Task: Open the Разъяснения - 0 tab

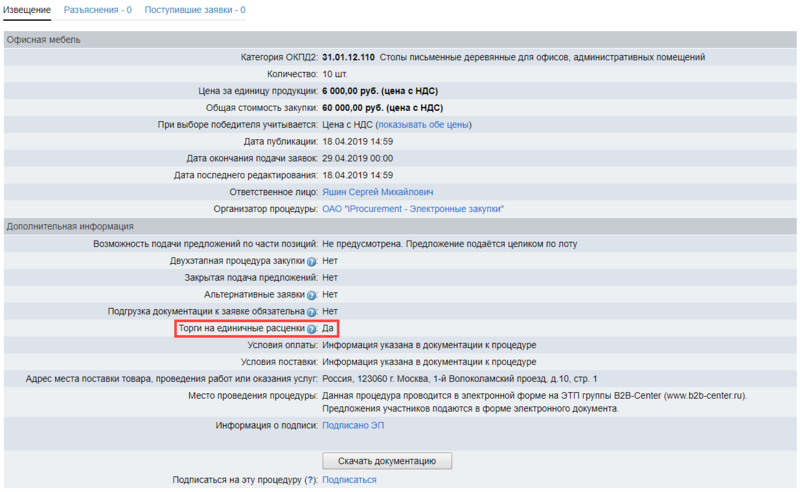Action: click(98, 10)
